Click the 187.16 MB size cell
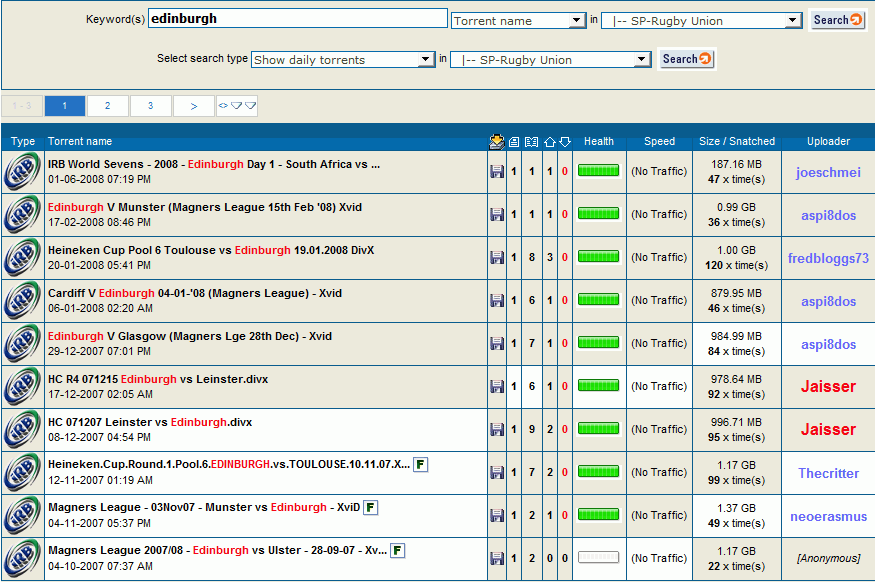The width and height of the screenshot is (875, 582). tap(736, 164)
